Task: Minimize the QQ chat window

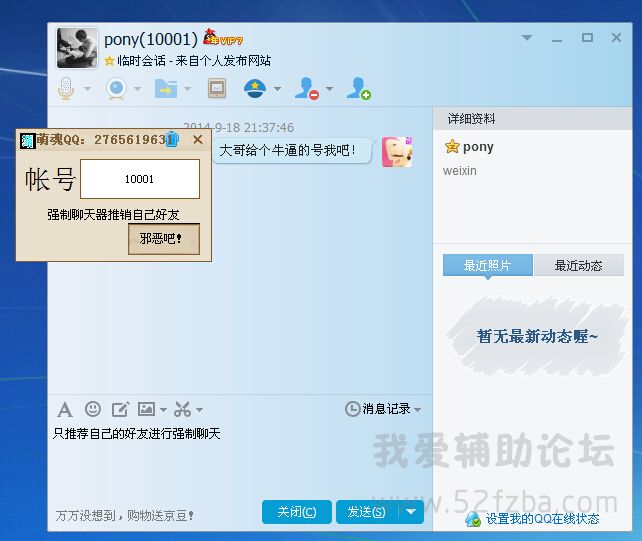Action: 557,39
